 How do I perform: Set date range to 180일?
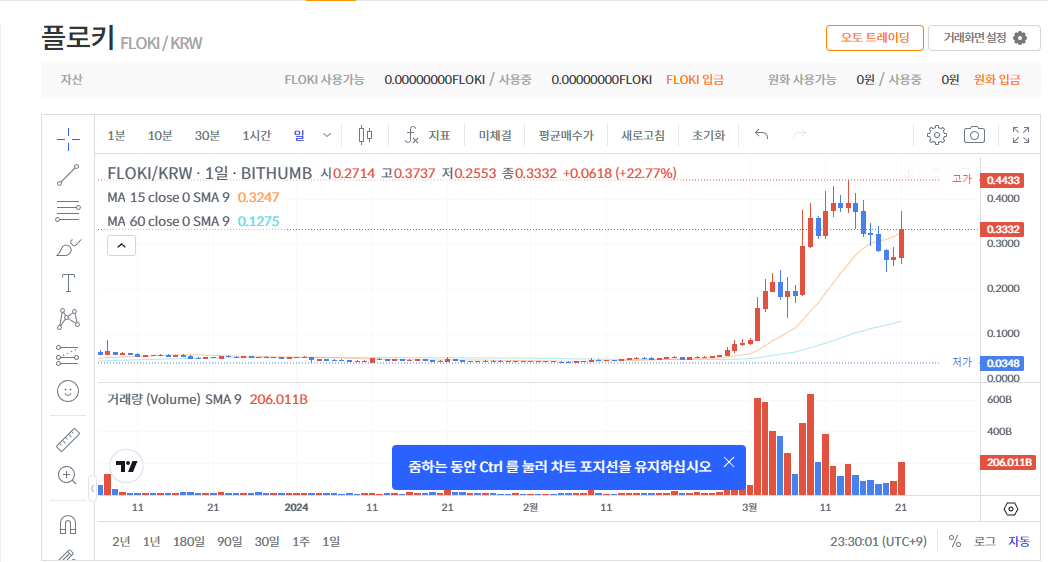pyautogui.click(x=189, y=541)
